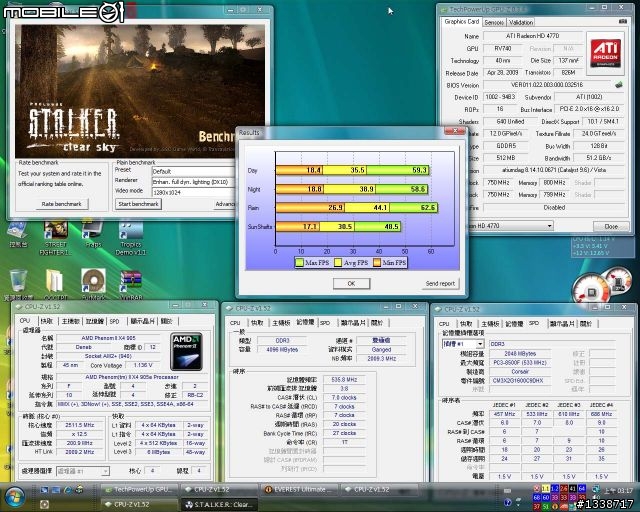The height and width of the screenshot is (512, 640).
Task: Open the STREET FIGHTER desktop shortcut
Action: click(56, 237)
